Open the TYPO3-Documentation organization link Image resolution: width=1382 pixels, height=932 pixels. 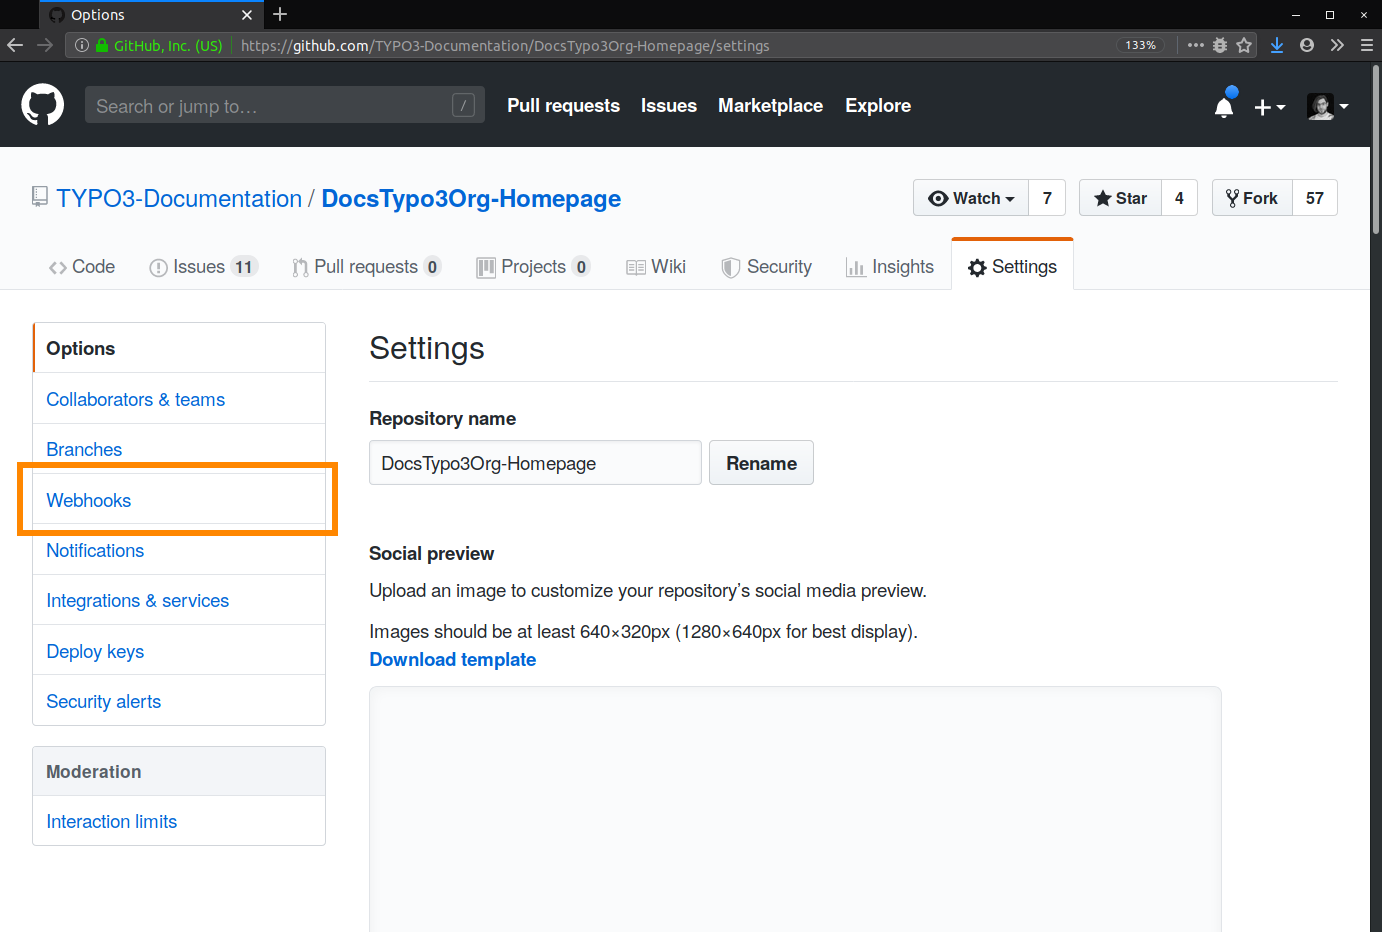[x=179, y=199]
